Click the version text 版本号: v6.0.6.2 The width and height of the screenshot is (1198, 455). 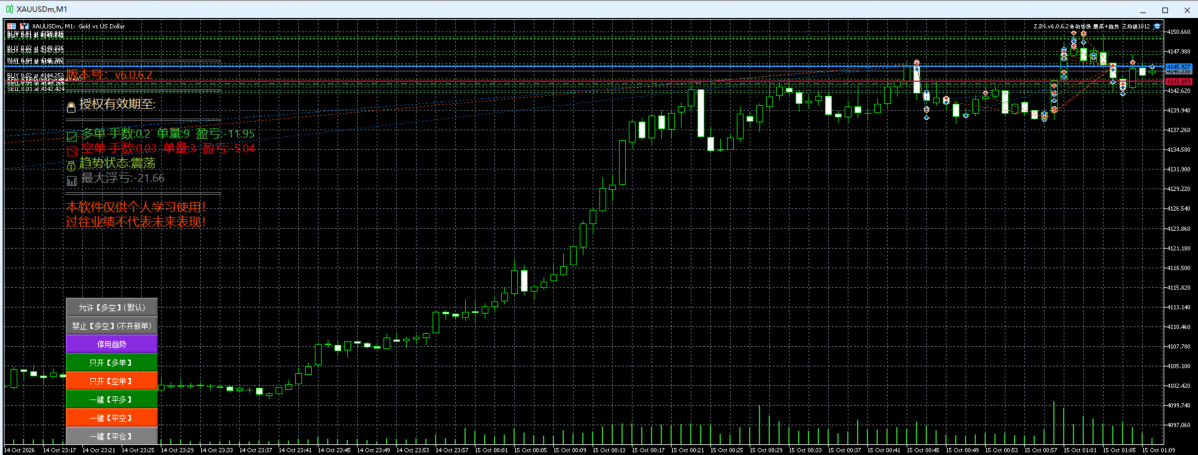109,75
